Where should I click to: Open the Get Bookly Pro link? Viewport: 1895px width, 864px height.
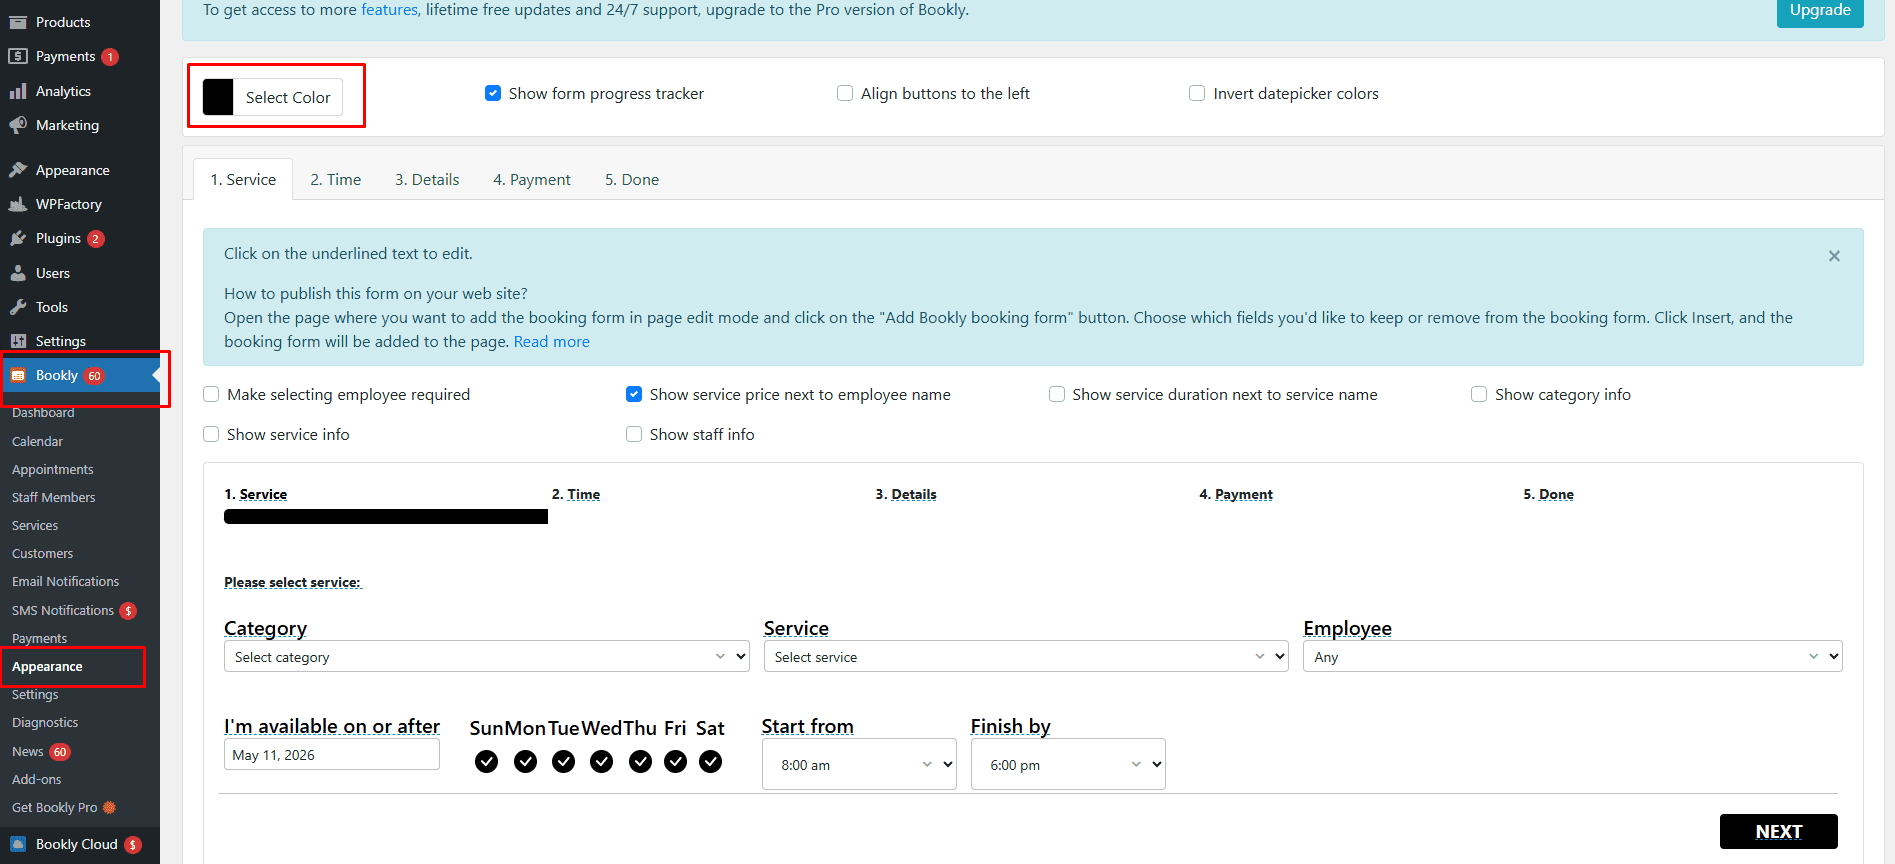64,807
